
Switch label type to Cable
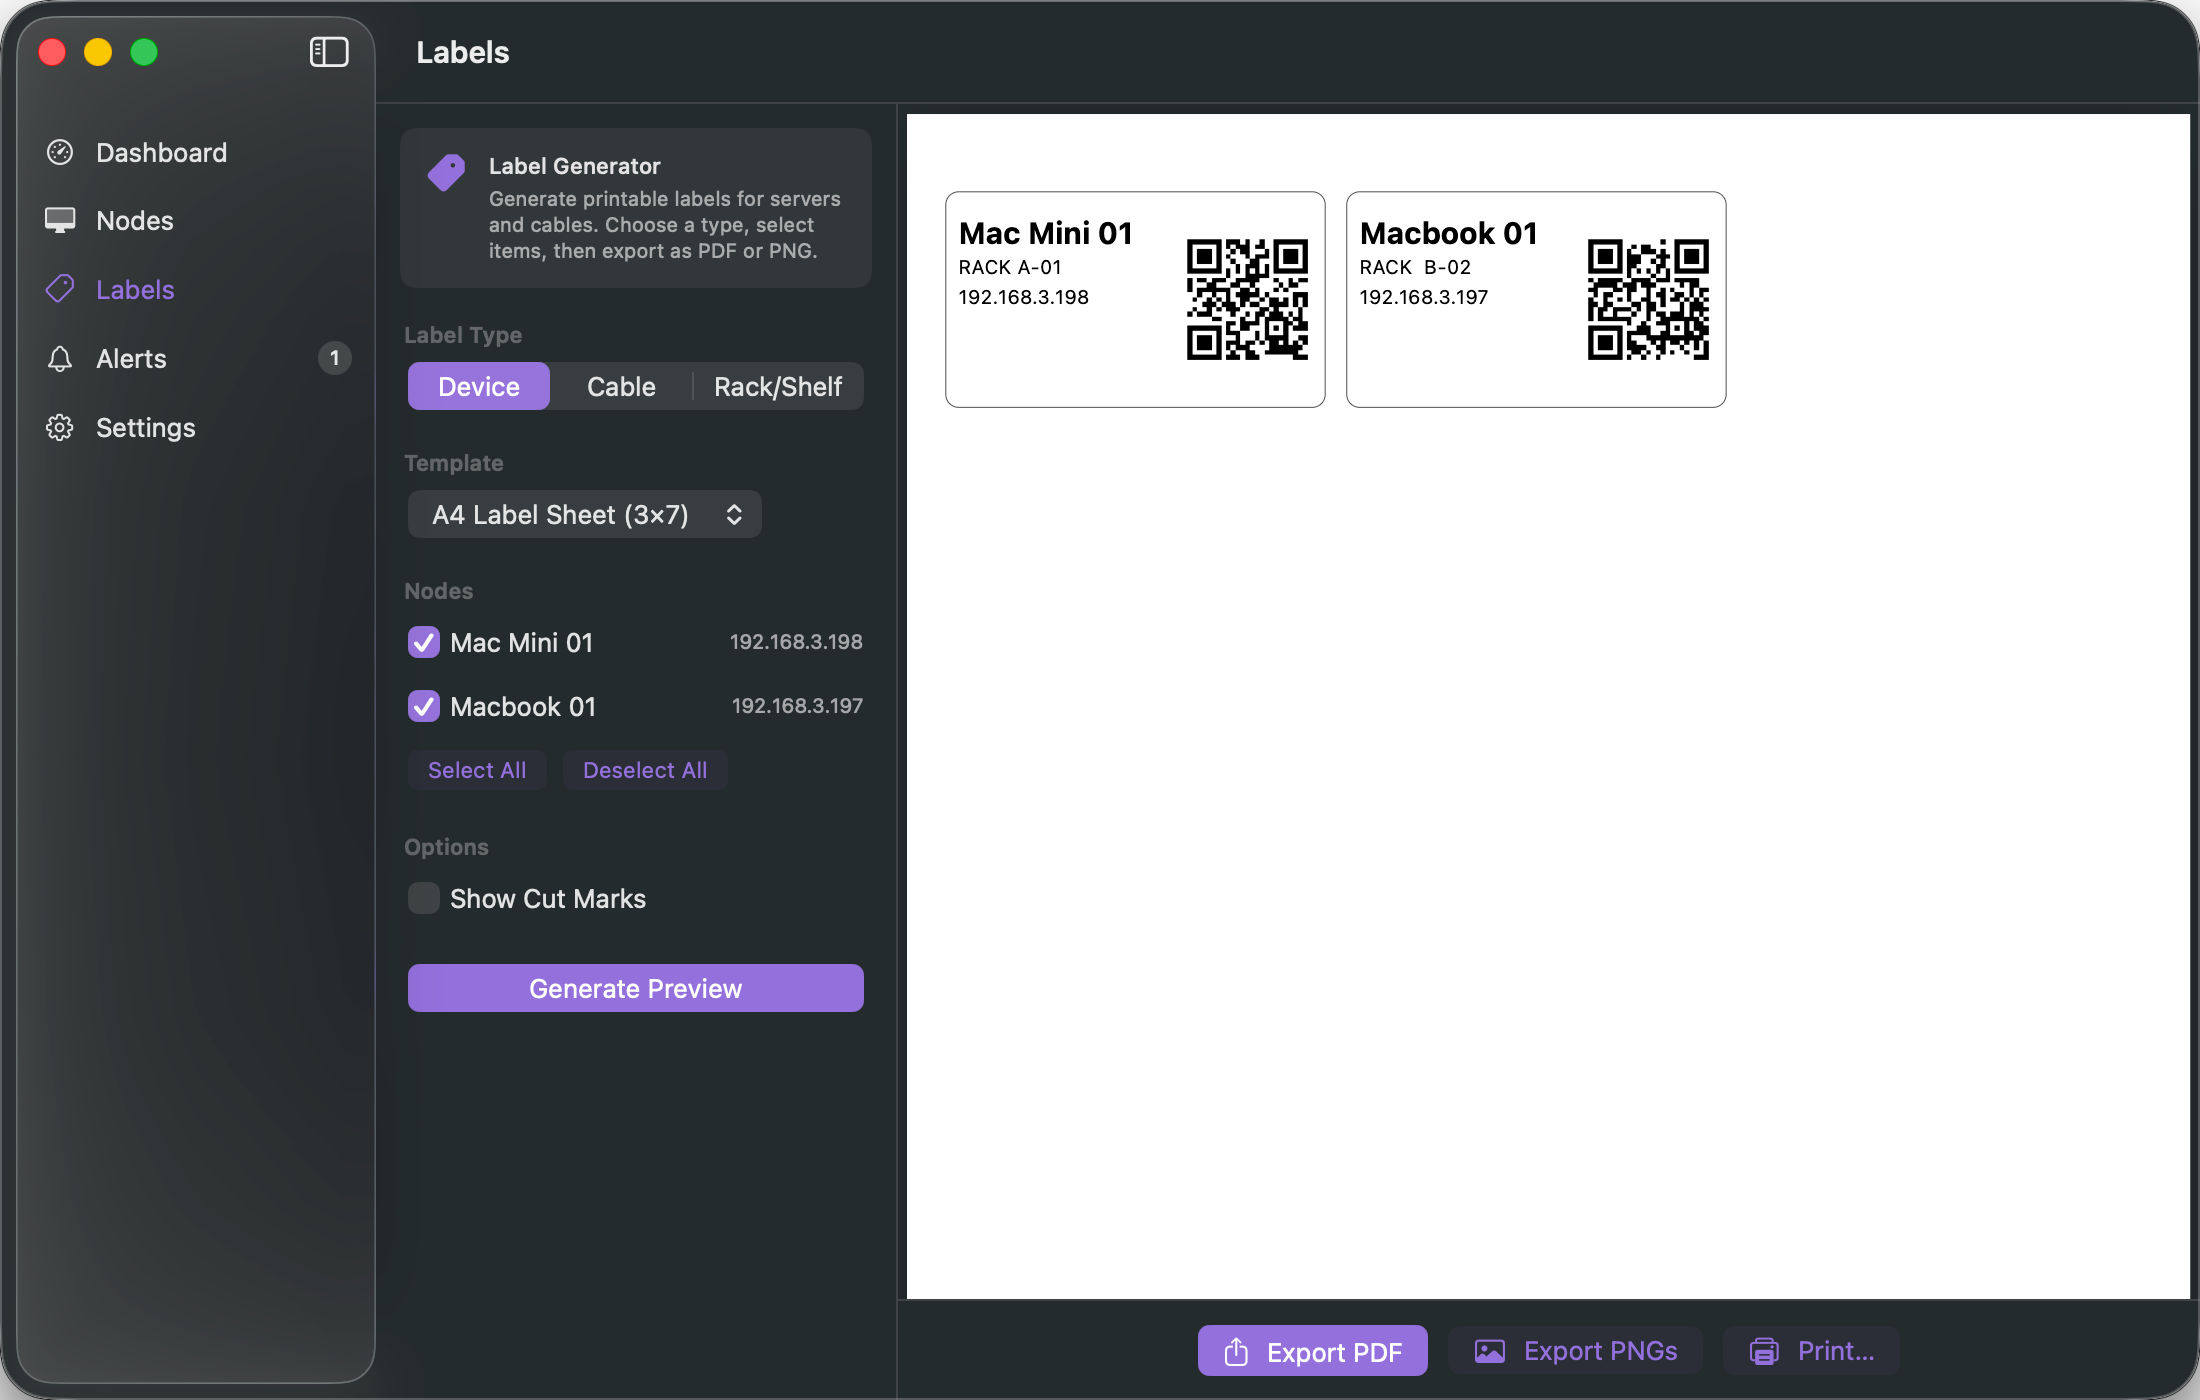[621, 386]
